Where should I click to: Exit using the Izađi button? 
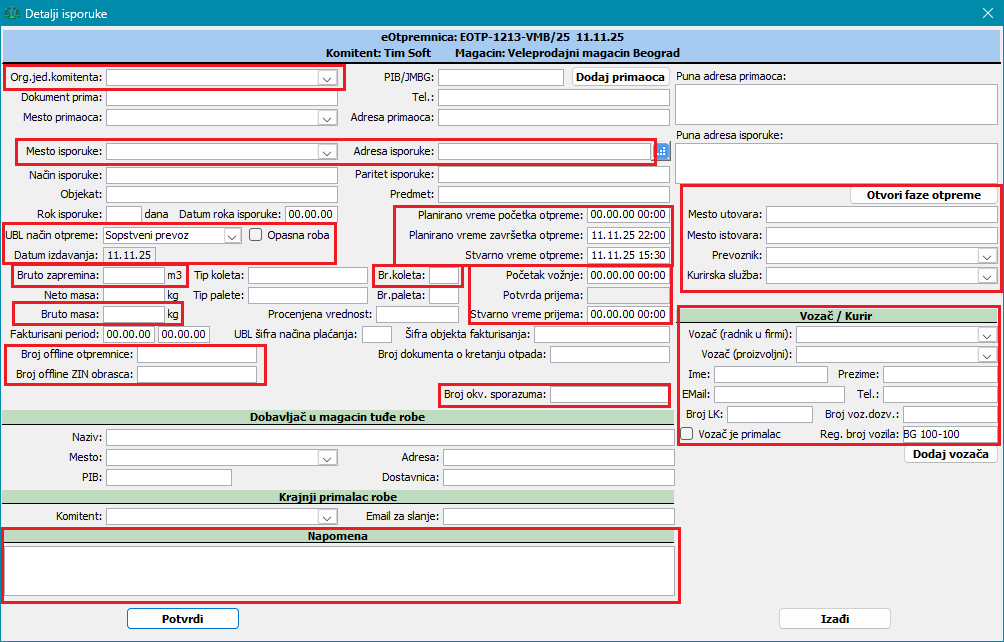[834, 619]
